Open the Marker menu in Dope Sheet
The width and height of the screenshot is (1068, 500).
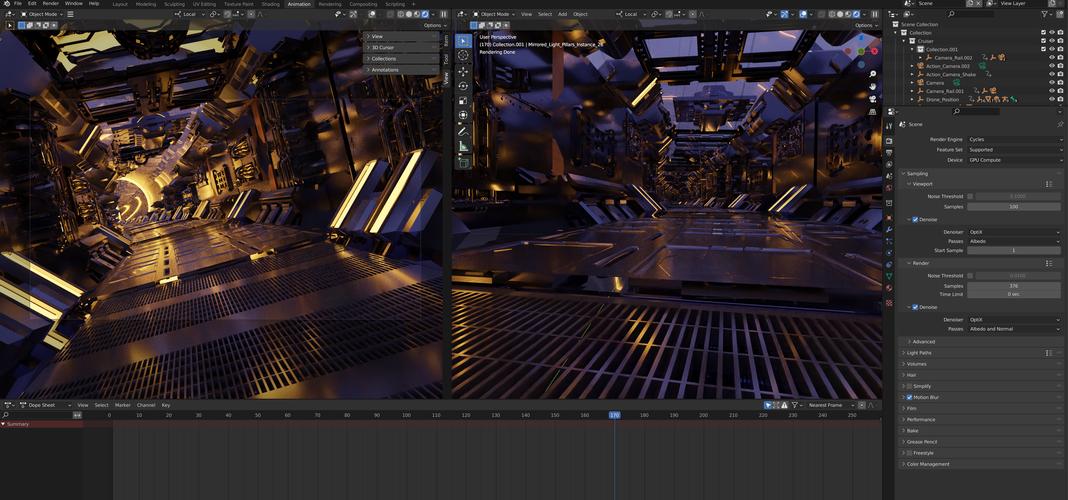(x=123, y=405)
